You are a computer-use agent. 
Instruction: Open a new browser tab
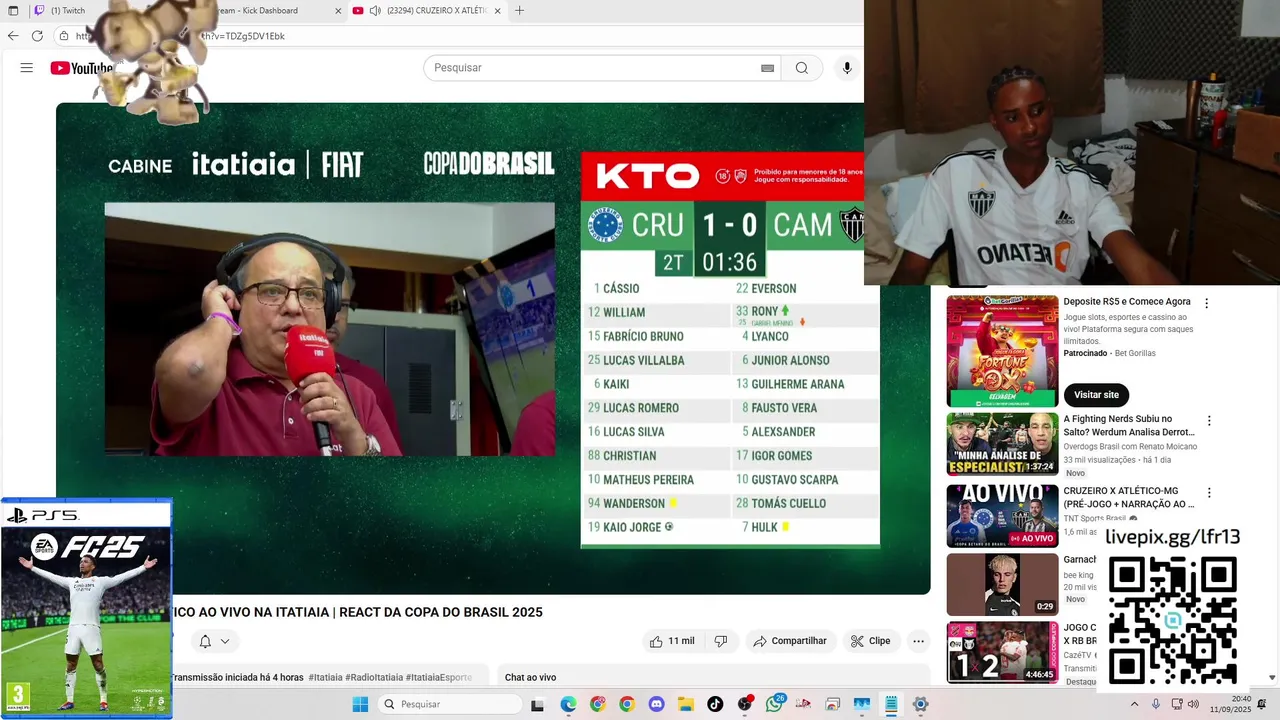point(519,10)
